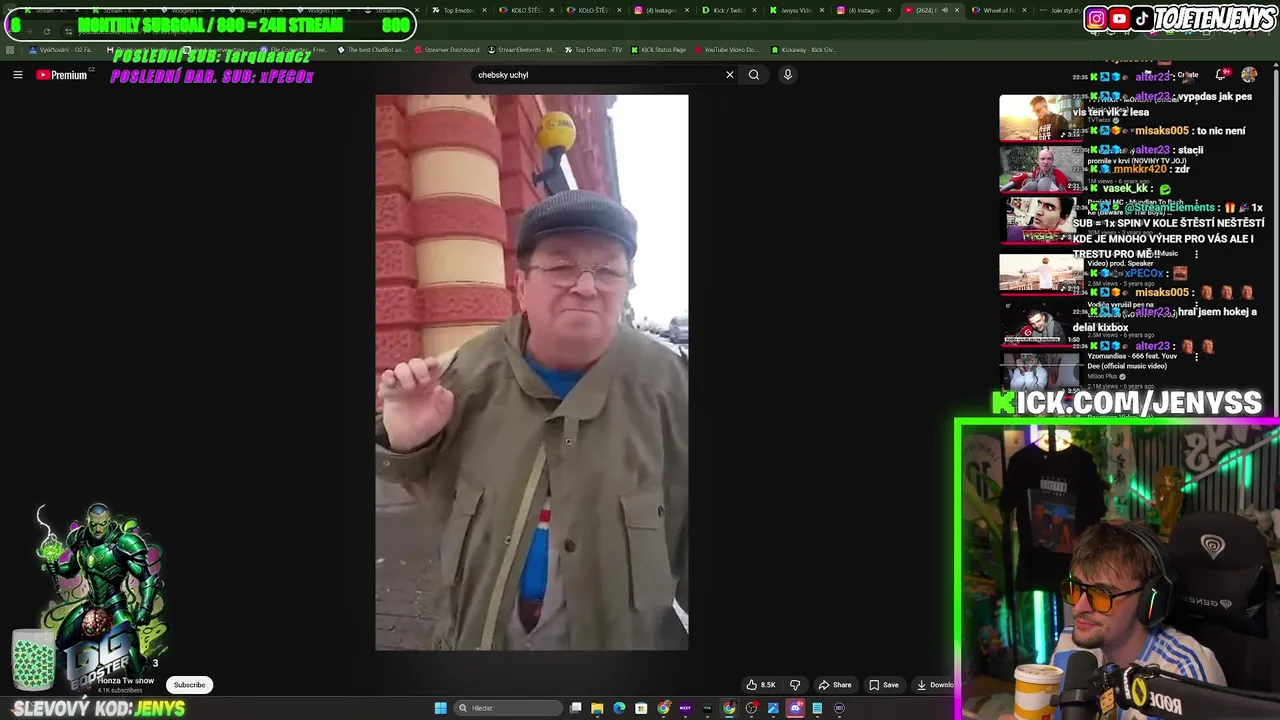Go to YouTube Premium home logo
The height and width of the screenshot is (720, 1280).
(62, 75)
